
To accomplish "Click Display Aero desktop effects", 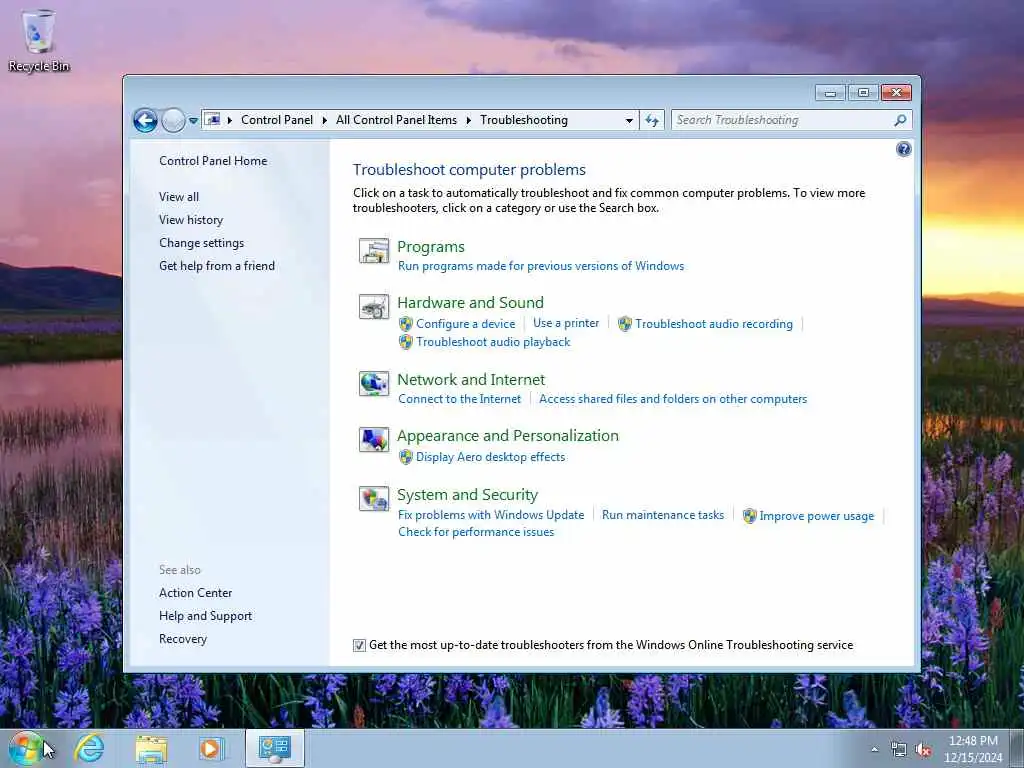I will (x=490, y=457).
